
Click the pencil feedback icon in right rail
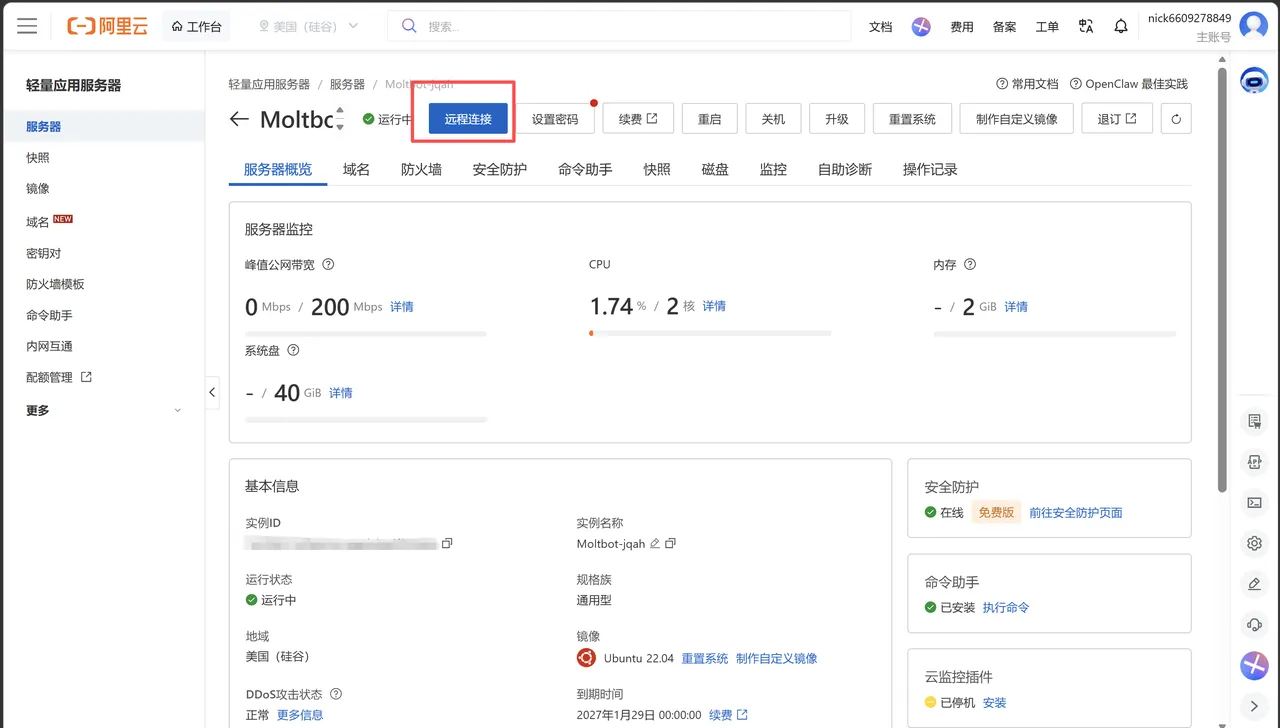(x=1254, y=584)
